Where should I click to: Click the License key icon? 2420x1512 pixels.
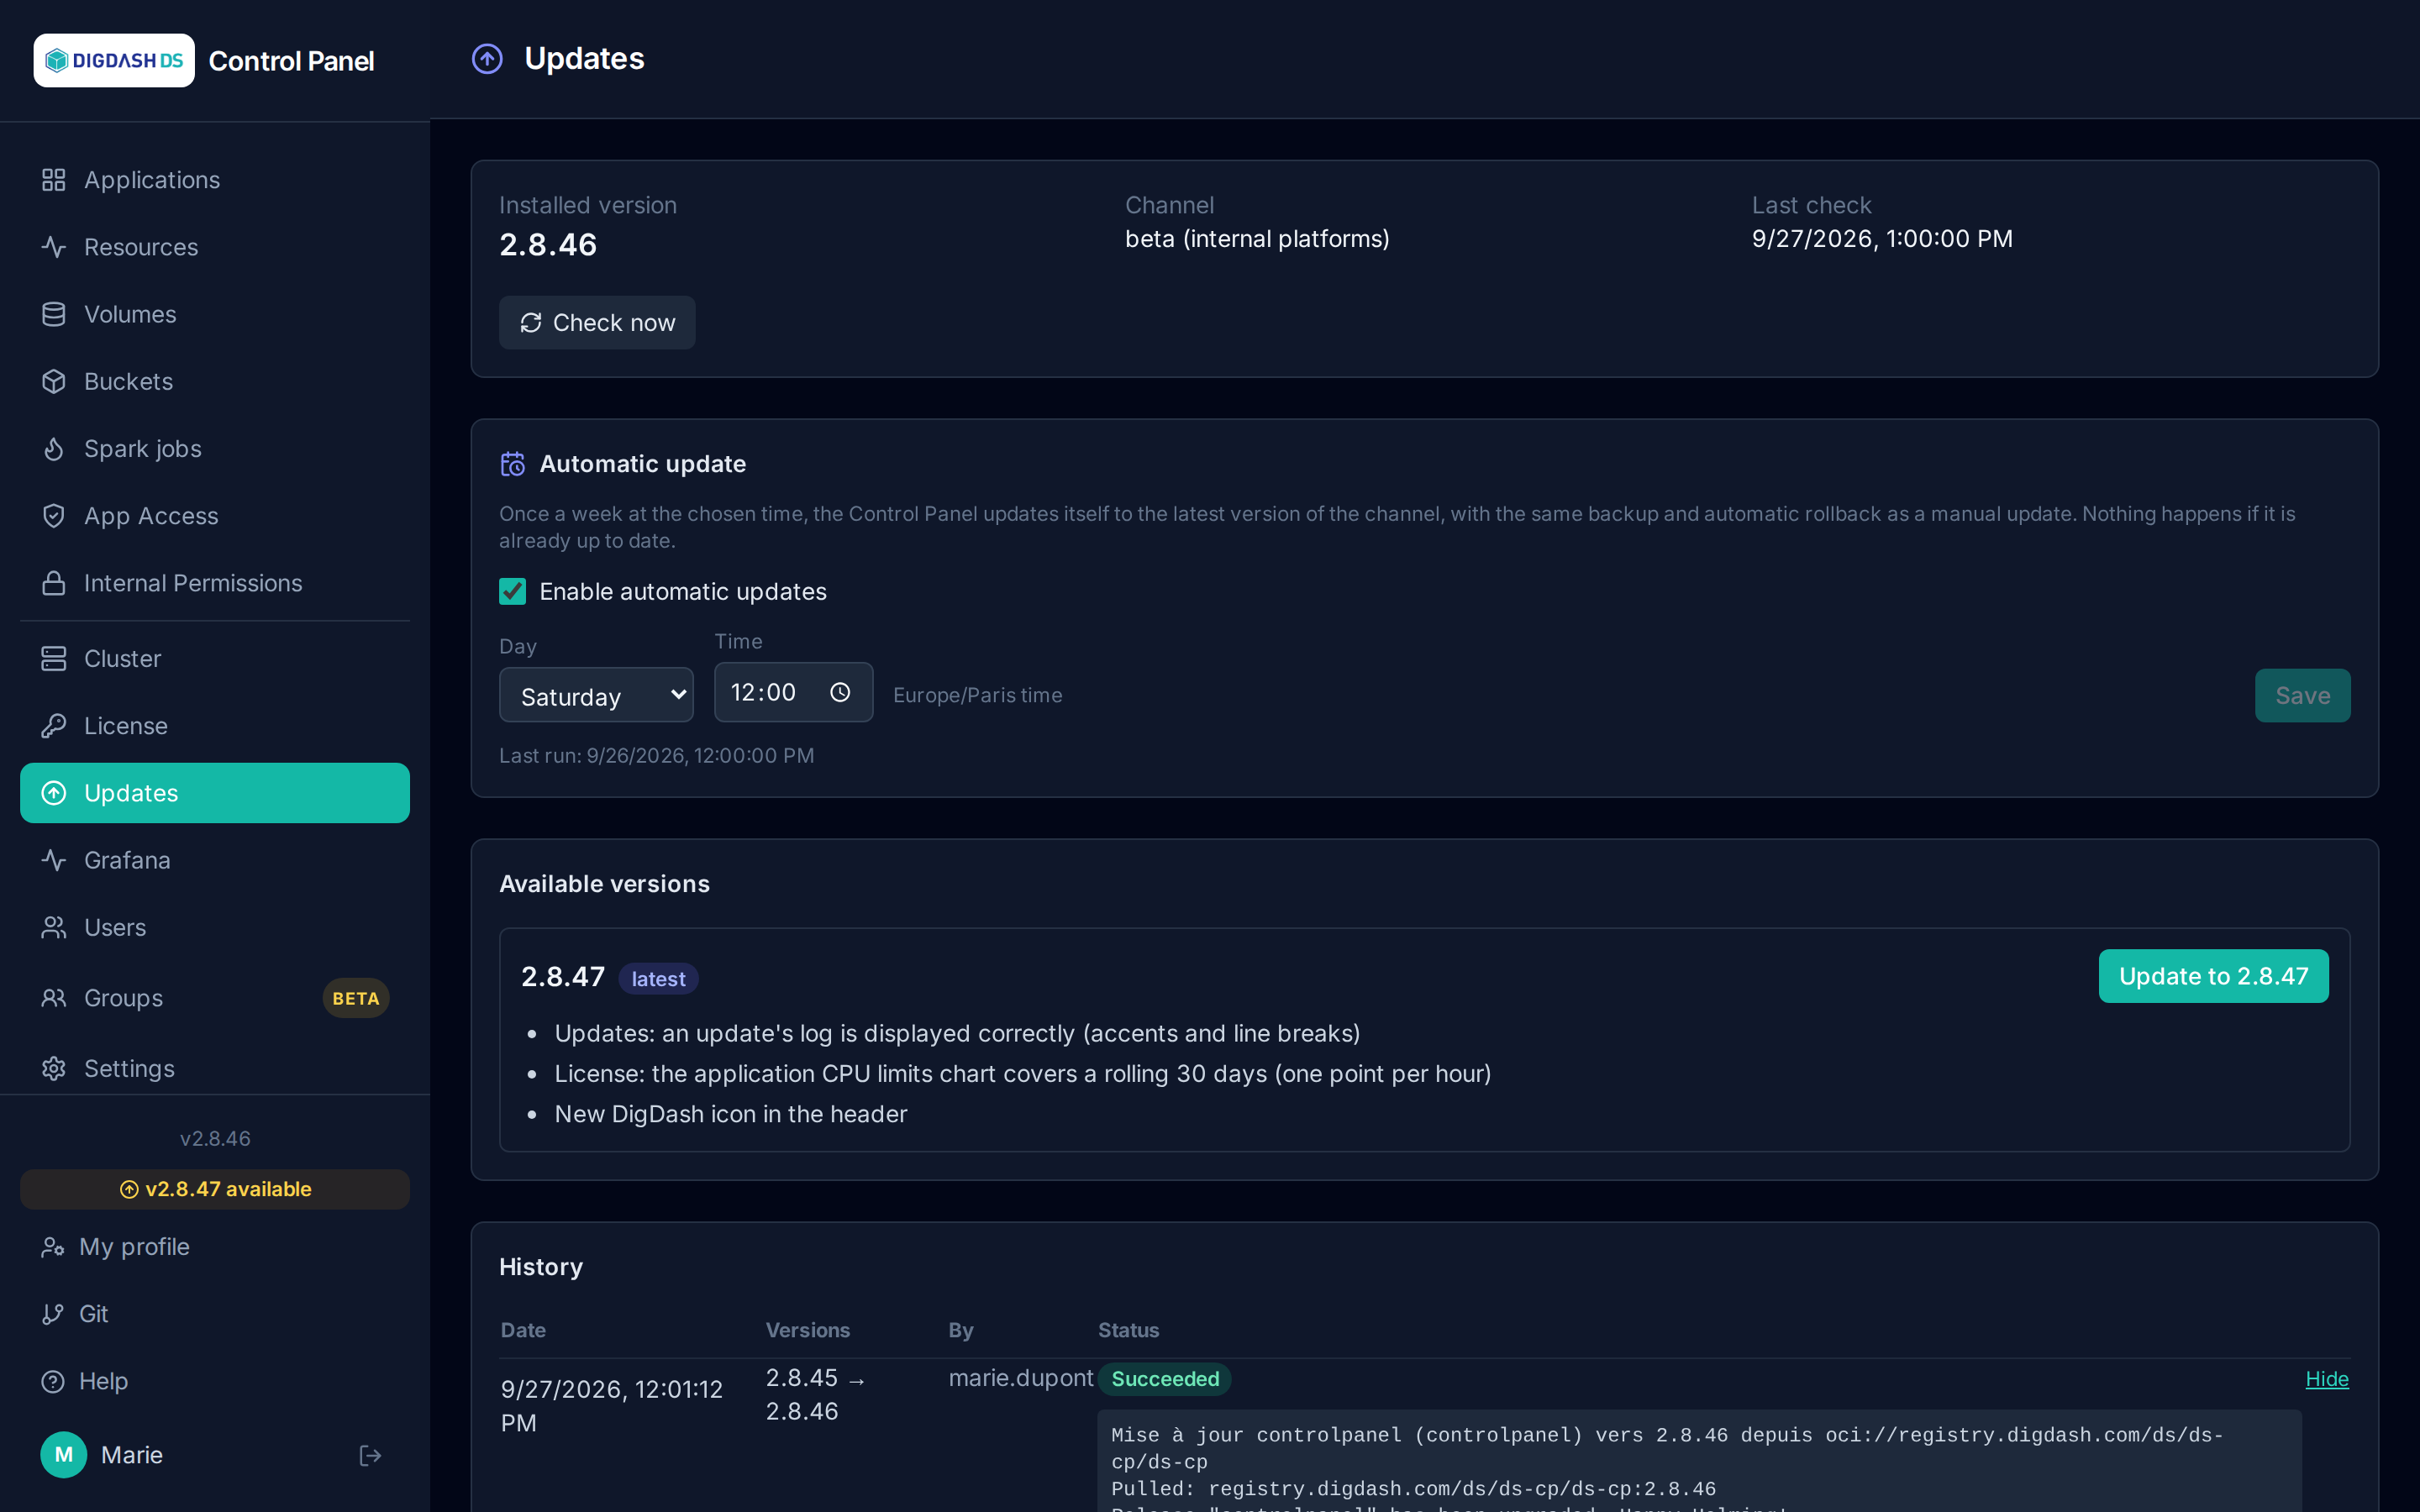54,726
